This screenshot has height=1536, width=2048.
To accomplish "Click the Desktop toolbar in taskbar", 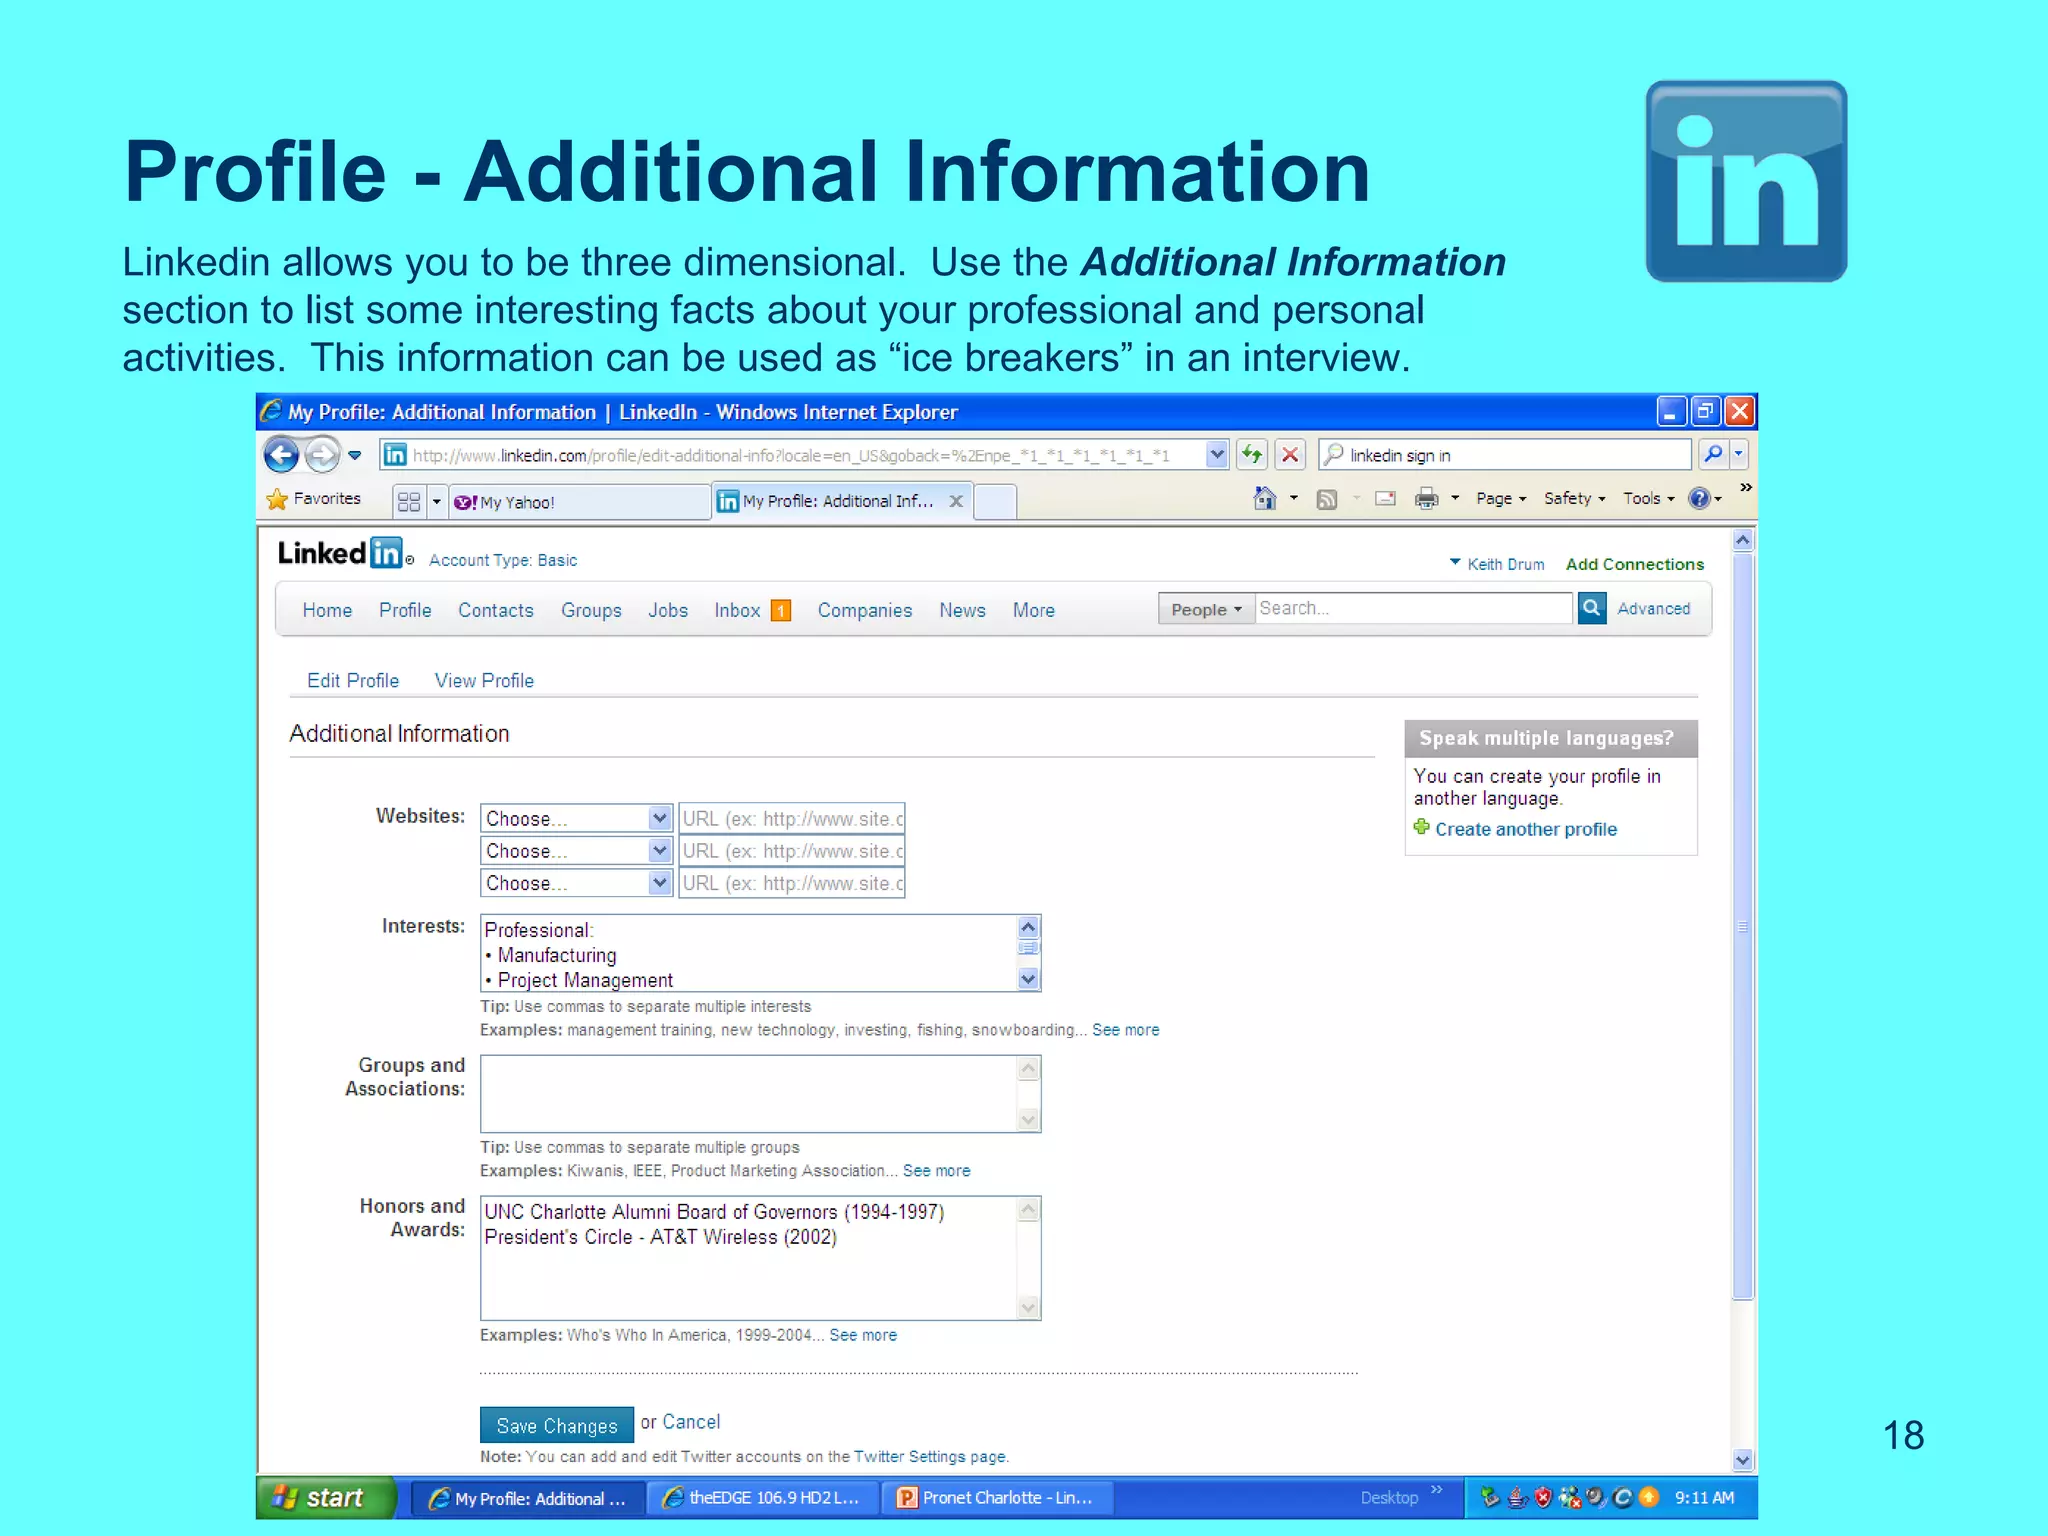I will (1388, 1498).
